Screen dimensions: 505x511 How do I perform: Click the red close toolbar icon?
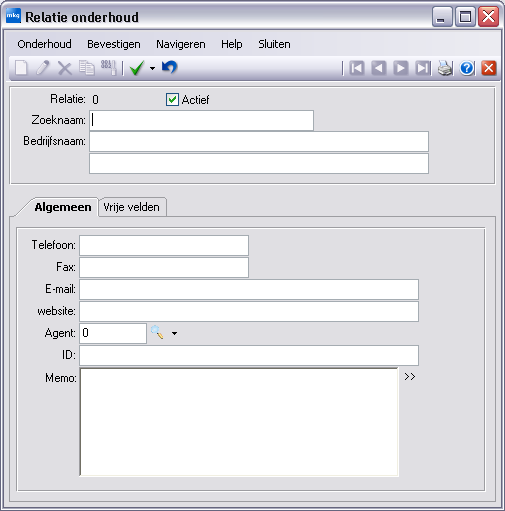click(489, 68)
